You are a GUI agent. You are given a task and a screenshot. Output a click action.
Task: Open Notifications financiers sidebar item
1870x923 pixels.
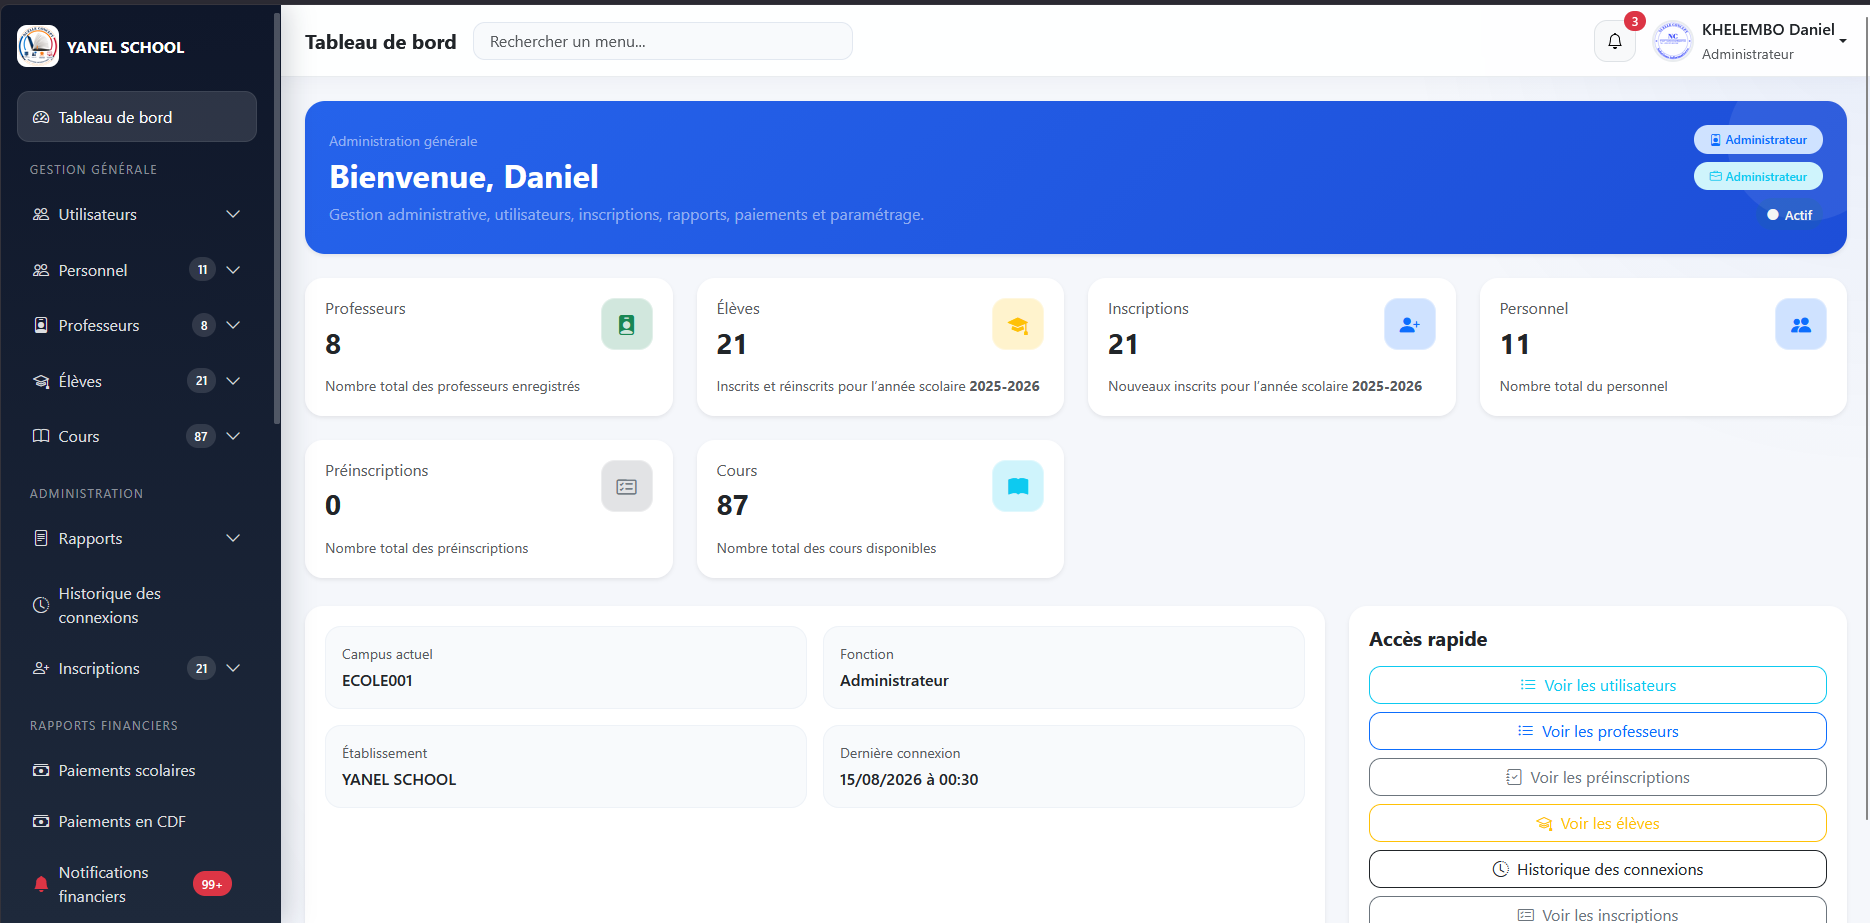point(137,884)
